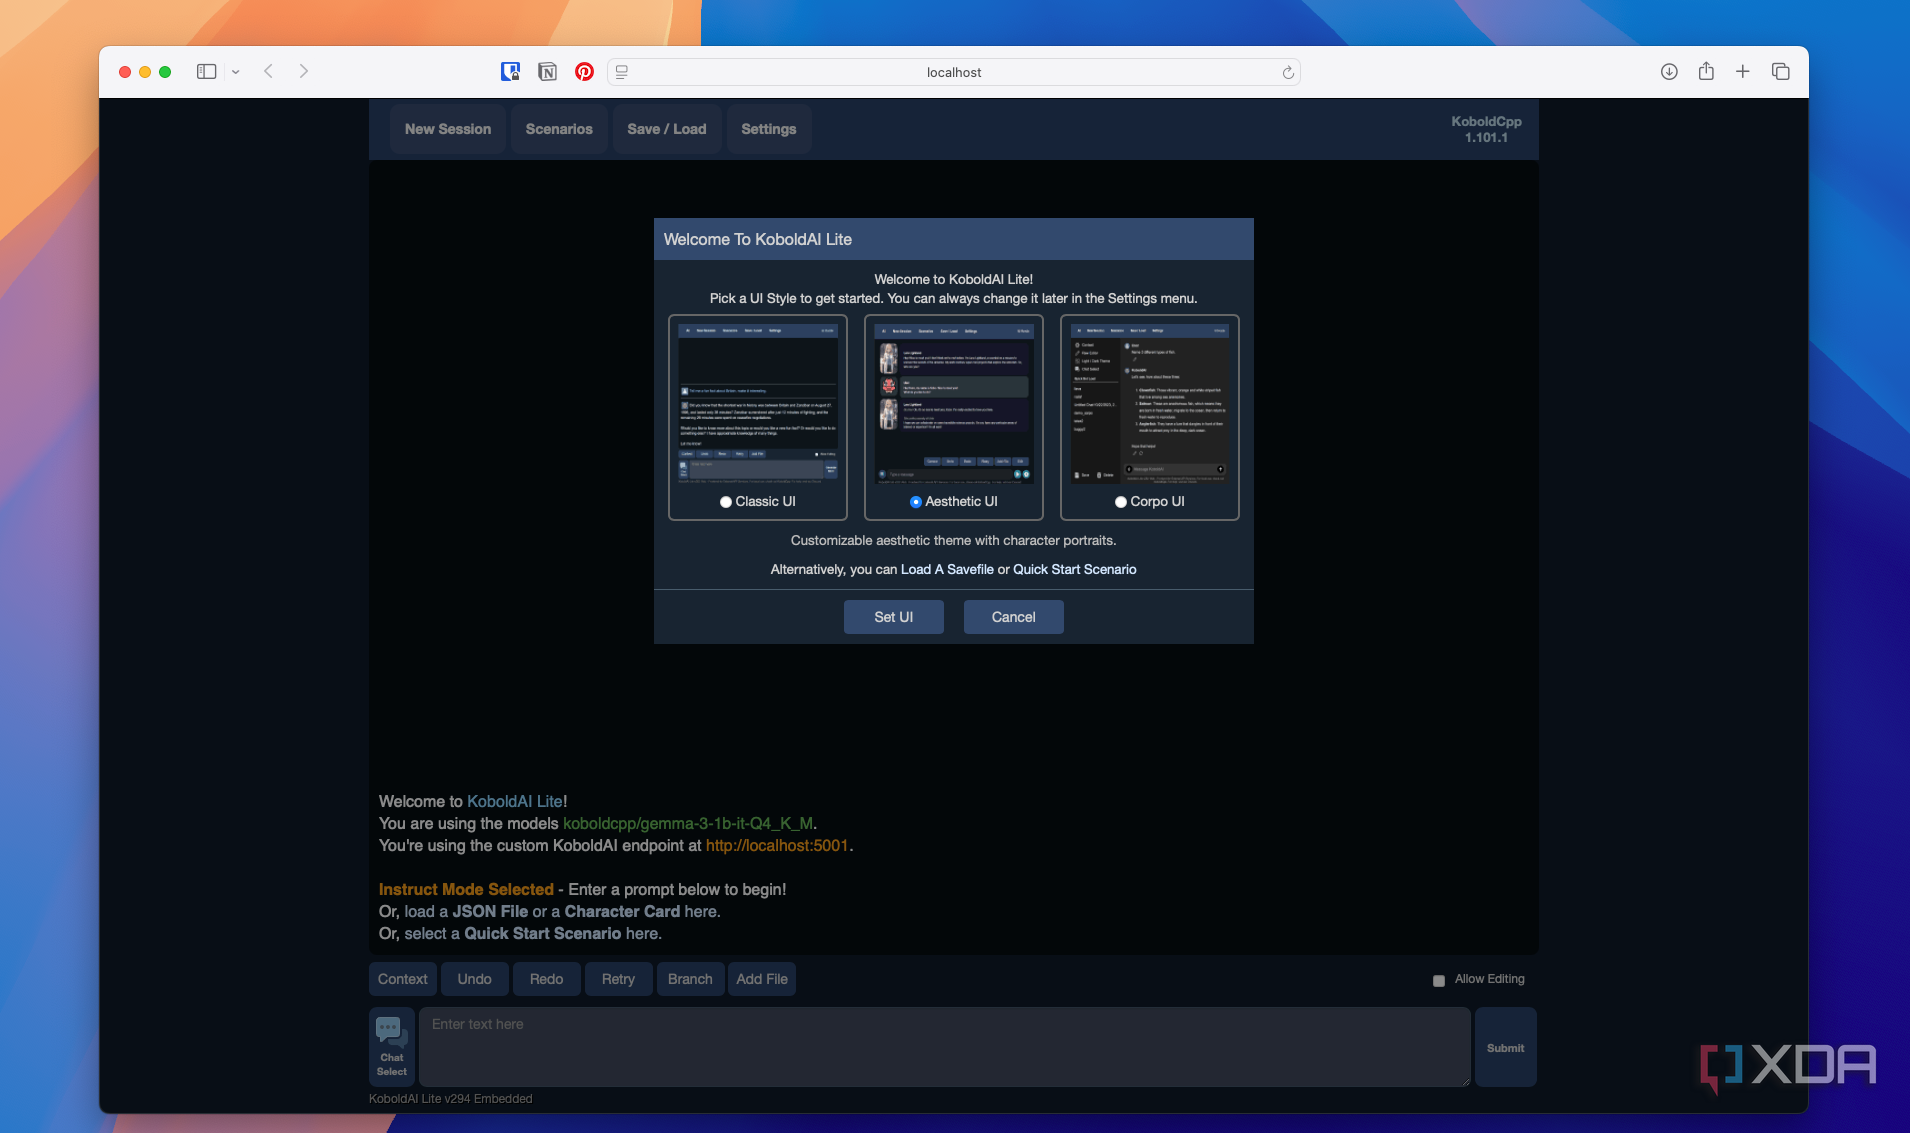
Task: Click the Character Card link
Action: click(x=622, y=911)
